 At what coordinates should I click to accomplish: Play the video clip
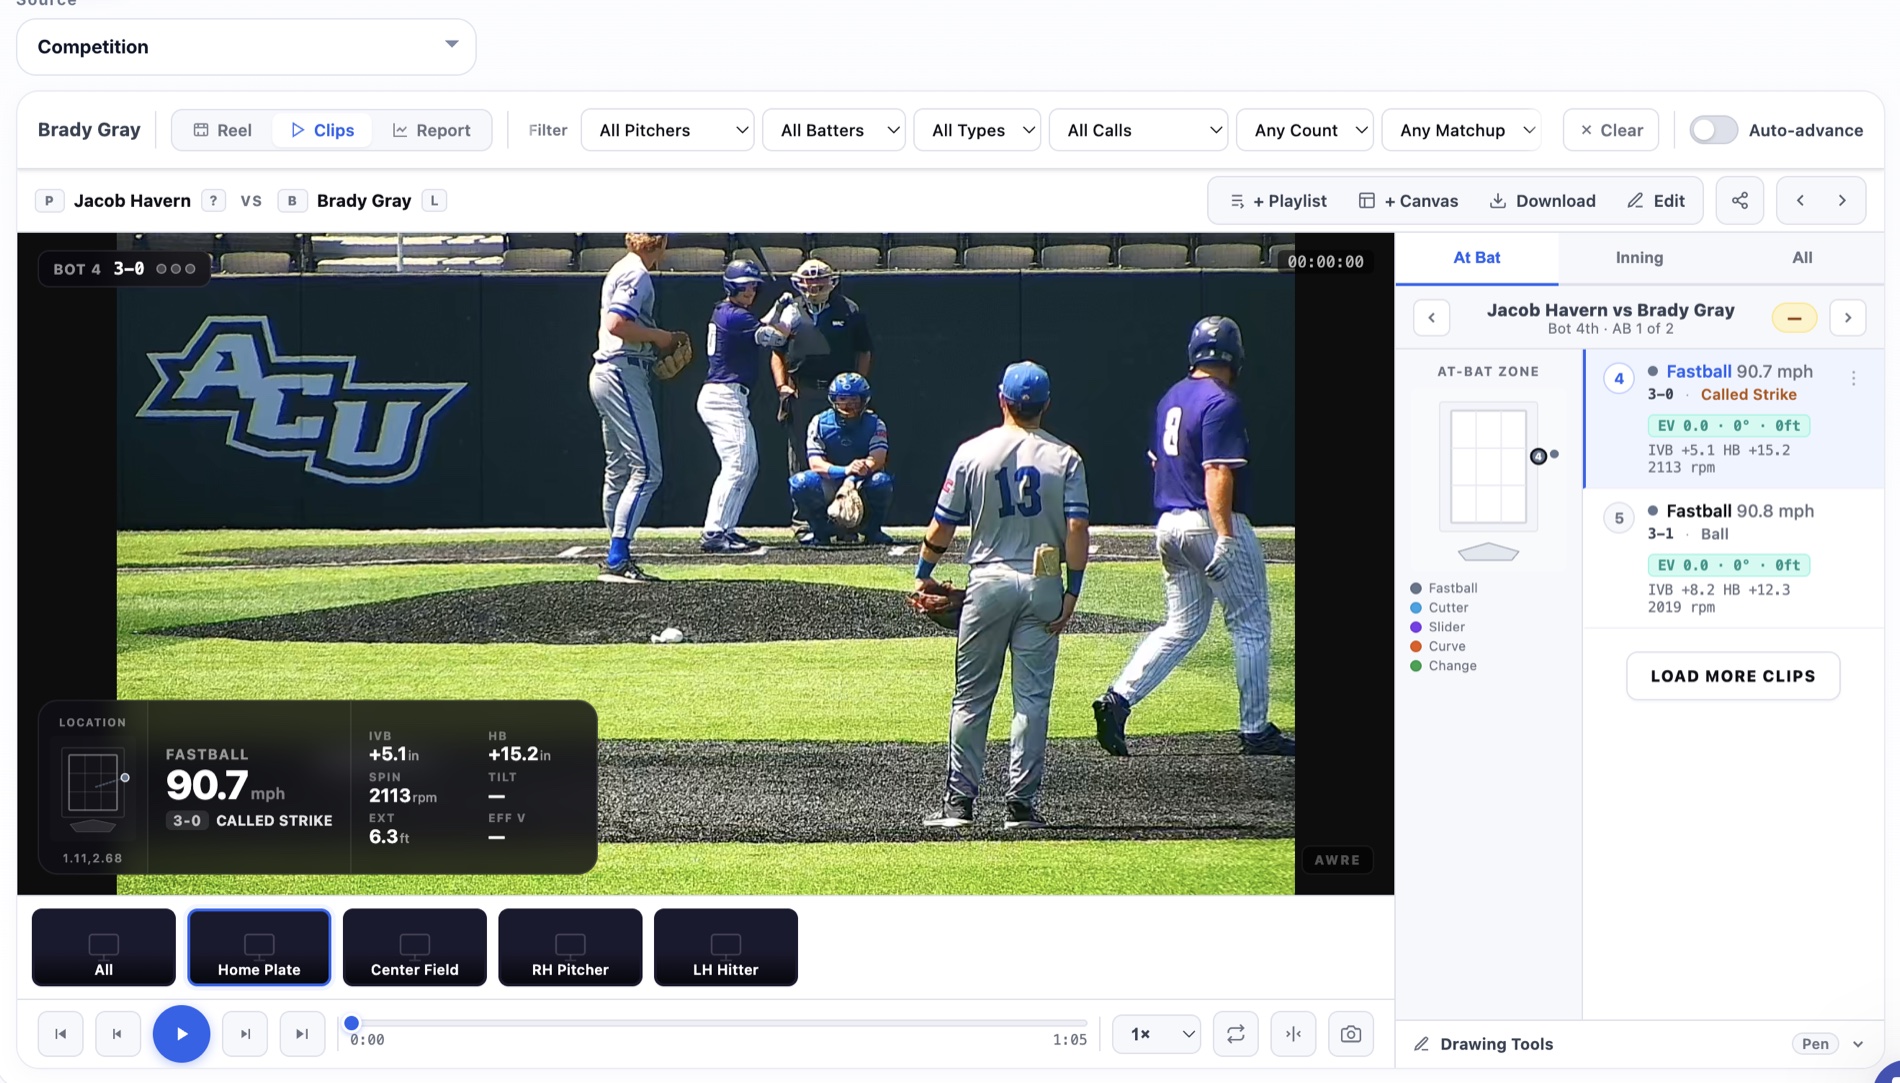point(181,1034)
